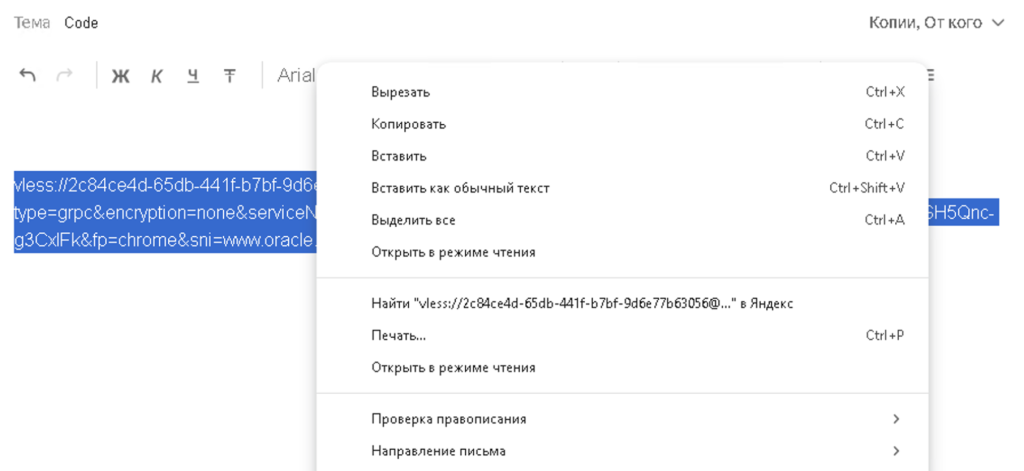Image resolution: width=1024 pixels, height=471 pixels.
Task: Open the Arial font selector
Action: (296, 76)
